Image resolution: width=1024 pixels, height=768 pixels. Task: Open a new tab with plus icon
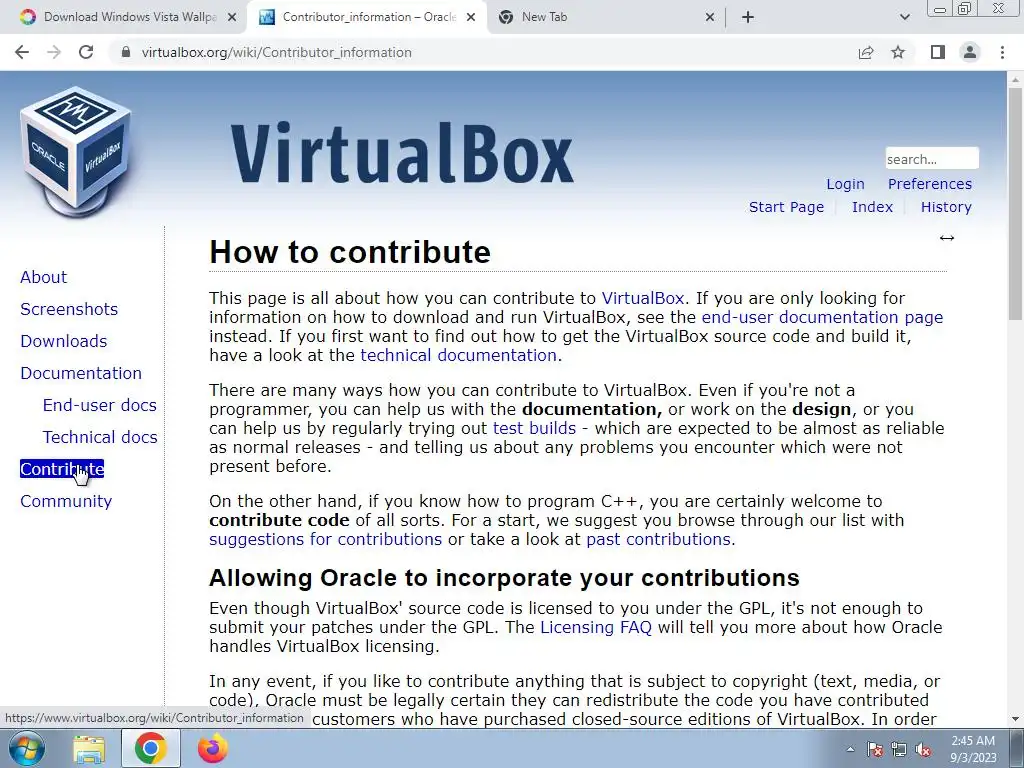(748, 18)
